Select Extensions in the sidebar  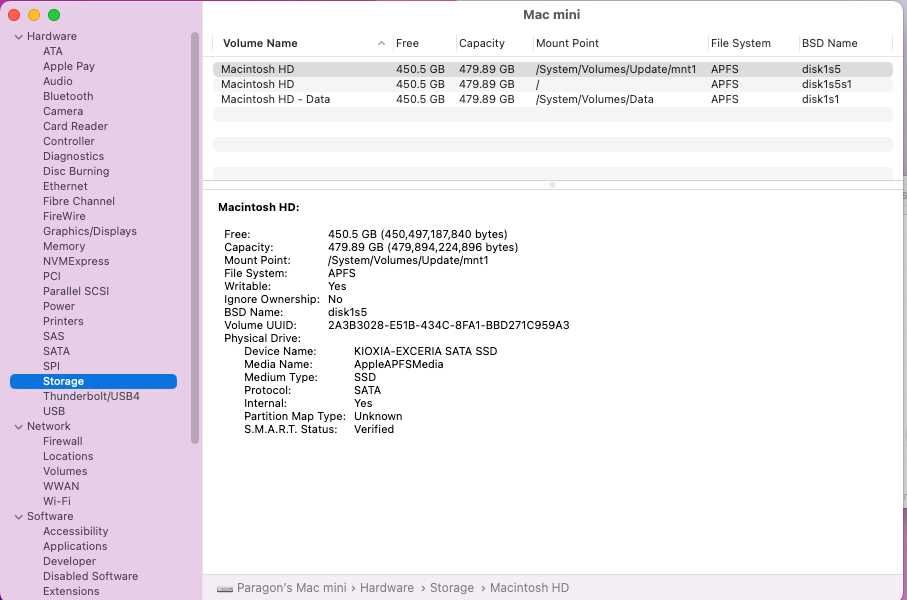click(71, 591)
